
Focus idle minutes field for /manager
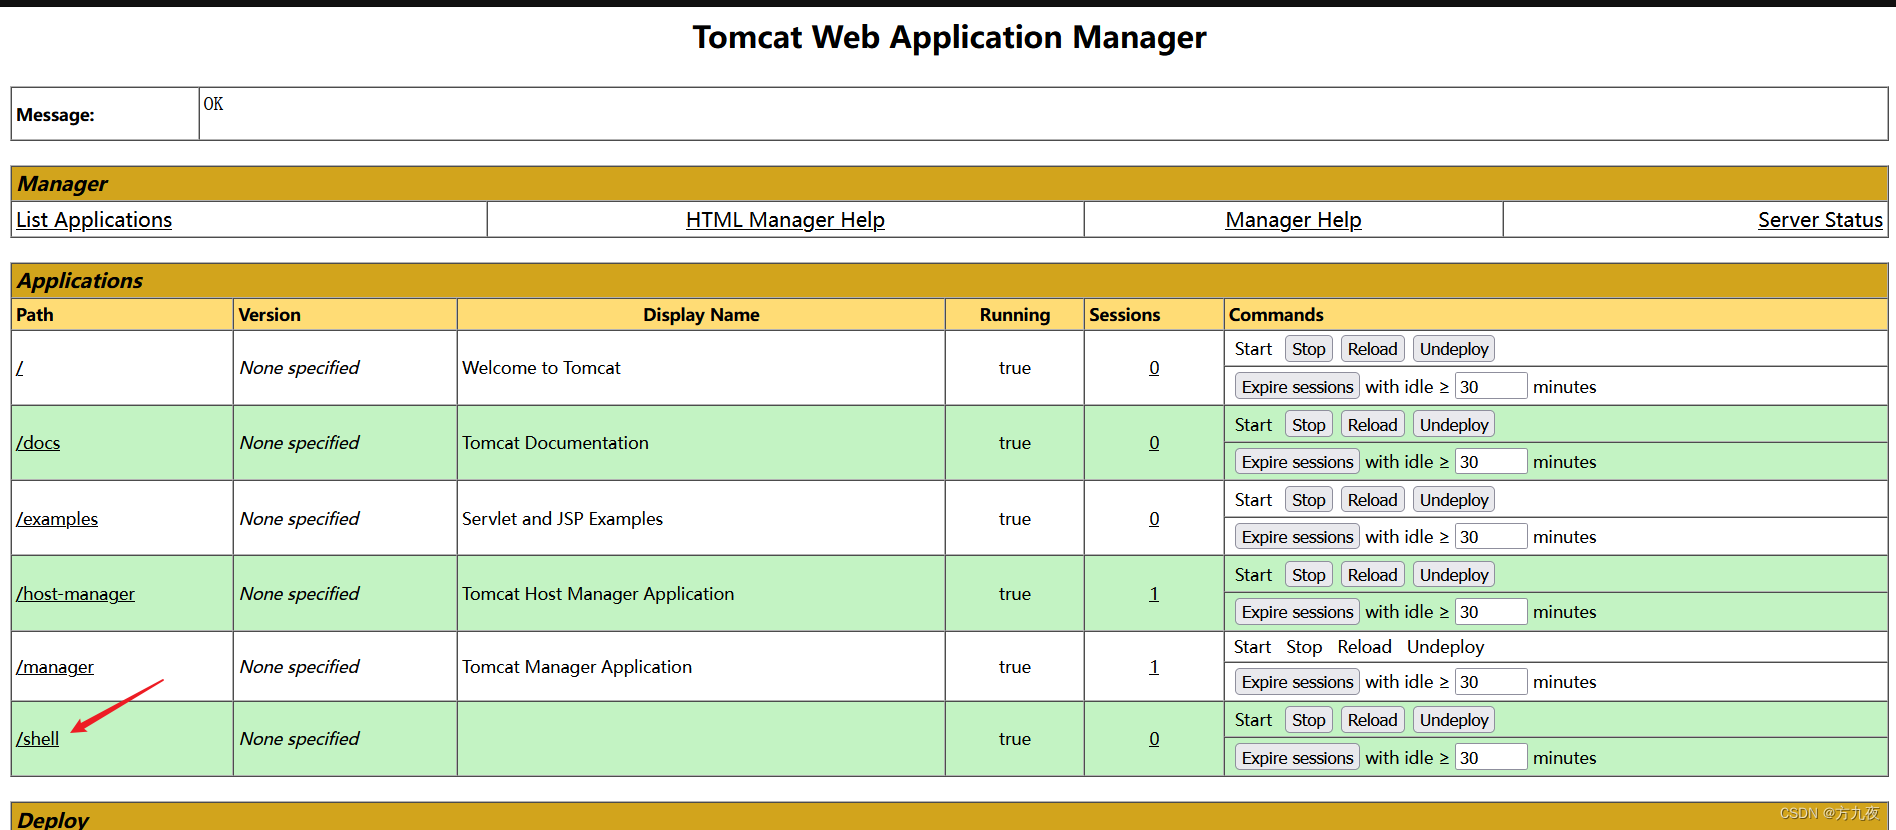1491,682
